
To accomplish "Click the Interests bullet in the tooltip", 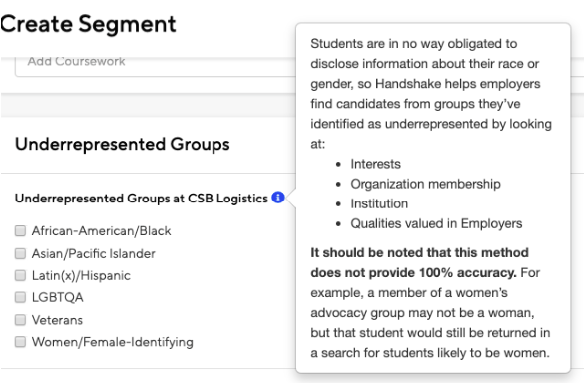I will coord(375,164).
